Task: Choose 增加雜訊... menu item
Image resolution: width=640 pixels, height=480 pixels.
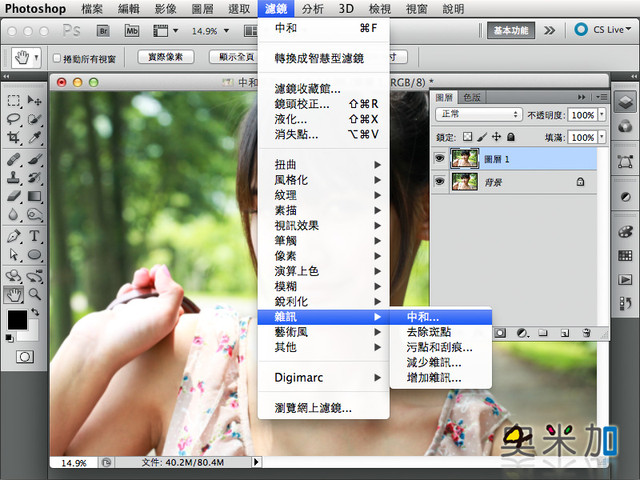Action: click(x=441, y=378)
